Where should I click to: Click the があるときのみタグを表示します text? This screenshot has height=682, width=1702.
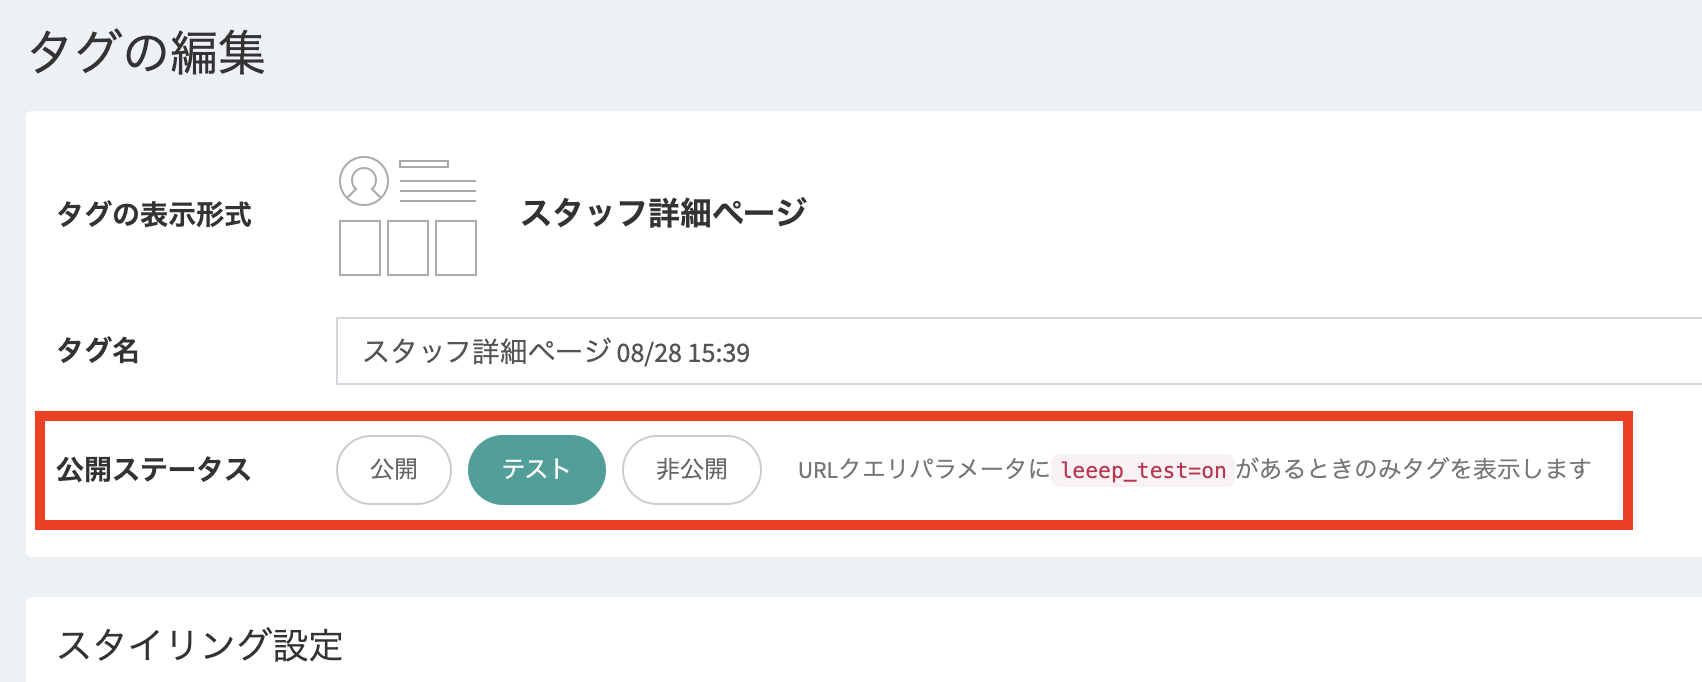(x=1413, y=469)
